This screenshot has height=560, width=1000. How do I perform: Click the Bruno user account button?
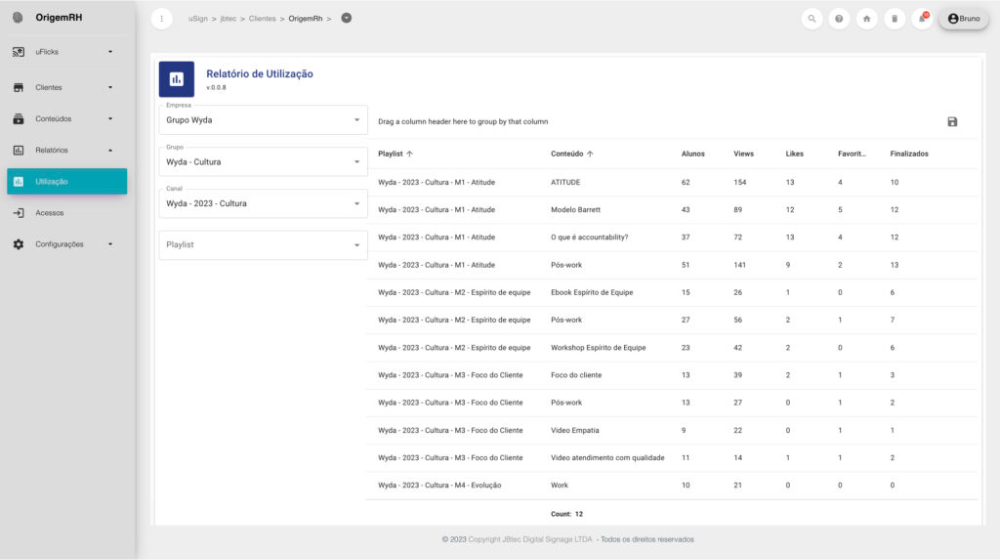[x=963, y=19]
